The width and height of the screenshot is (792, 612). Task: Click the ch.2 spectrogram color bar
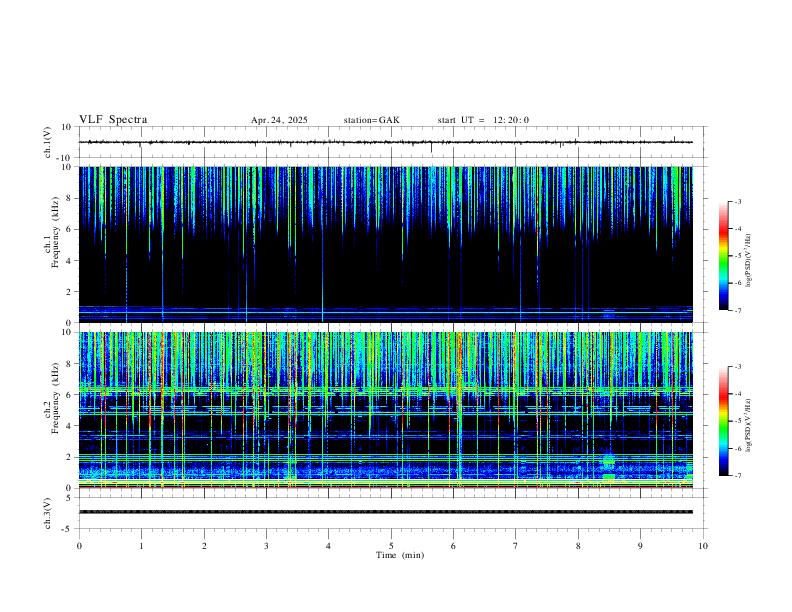coord(724,421)
